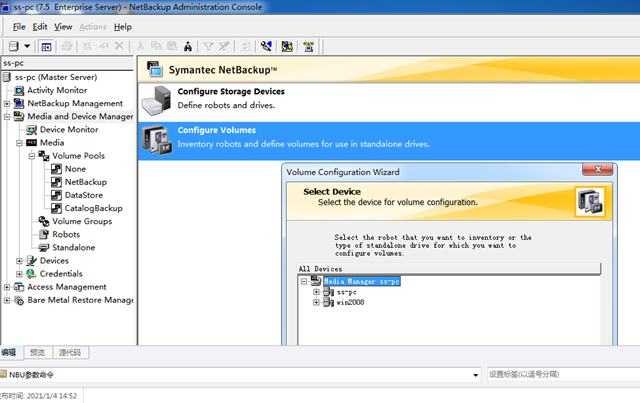Click the server login toolbar icon
This screenshot has width=640, height=403.
[x=13, y=46]
